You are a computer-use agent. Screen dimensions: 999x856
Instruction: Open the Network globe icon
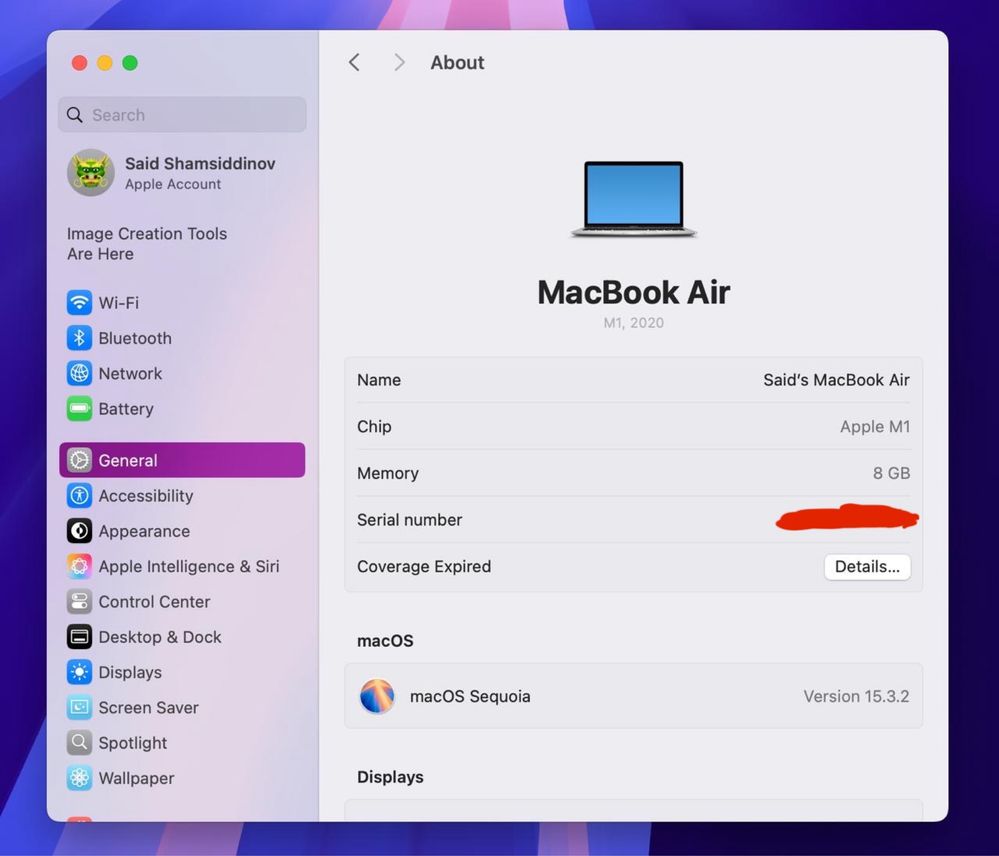pyautogui.click(x=79, y=373)
